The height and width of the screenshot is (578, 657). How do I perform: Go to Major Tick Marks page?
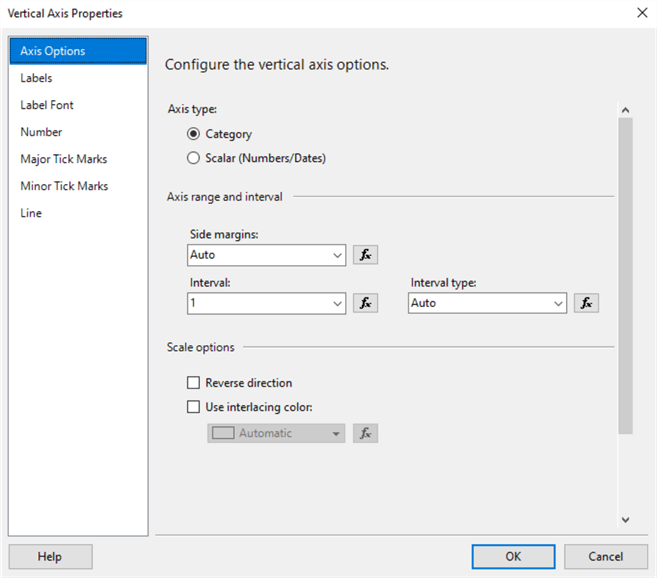click(x=64, y=159)
